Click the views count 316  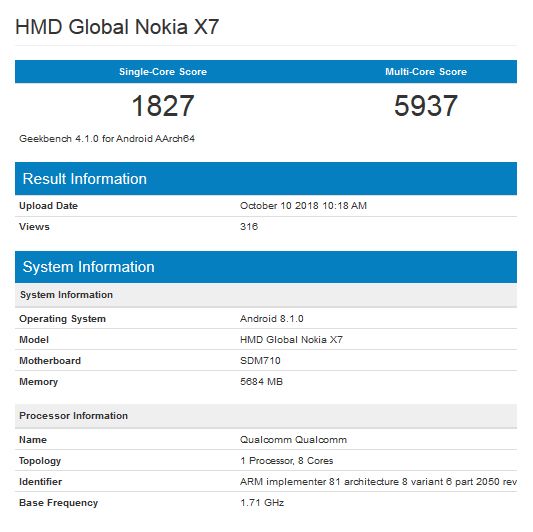click(x=249, y=227)
